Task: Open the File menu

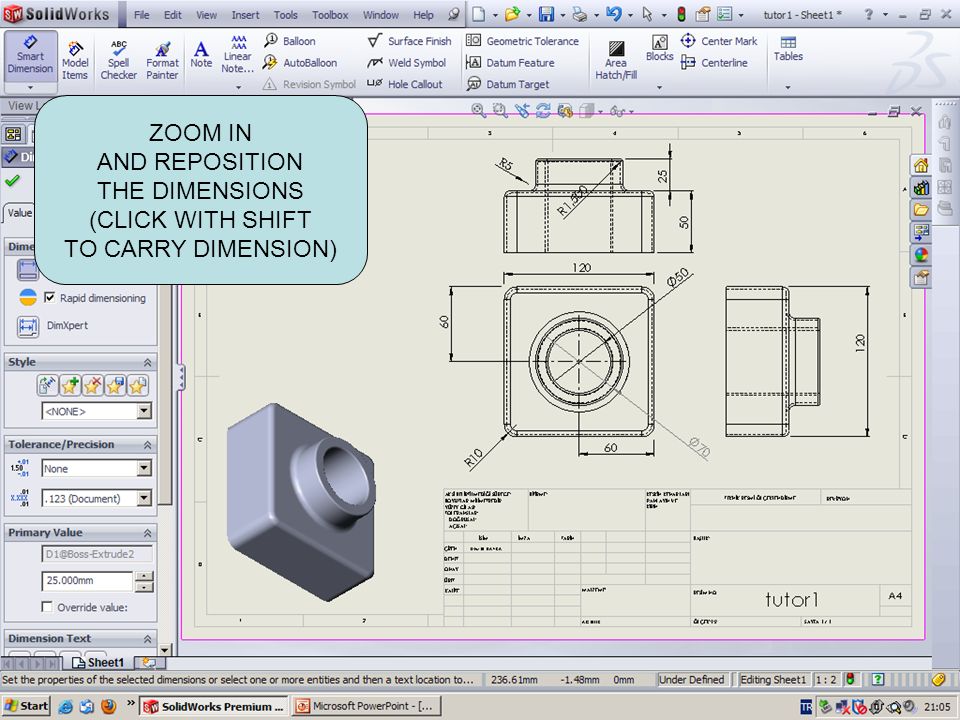Action: click(x=141, y=15)
